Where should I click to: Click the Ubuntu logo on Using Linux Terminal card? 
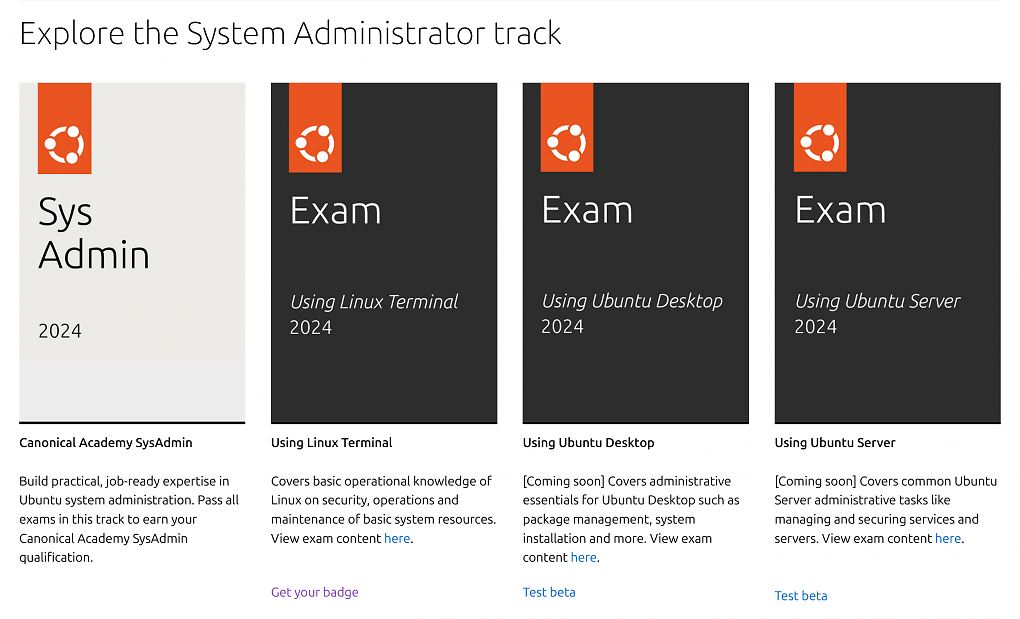[315, 143]
